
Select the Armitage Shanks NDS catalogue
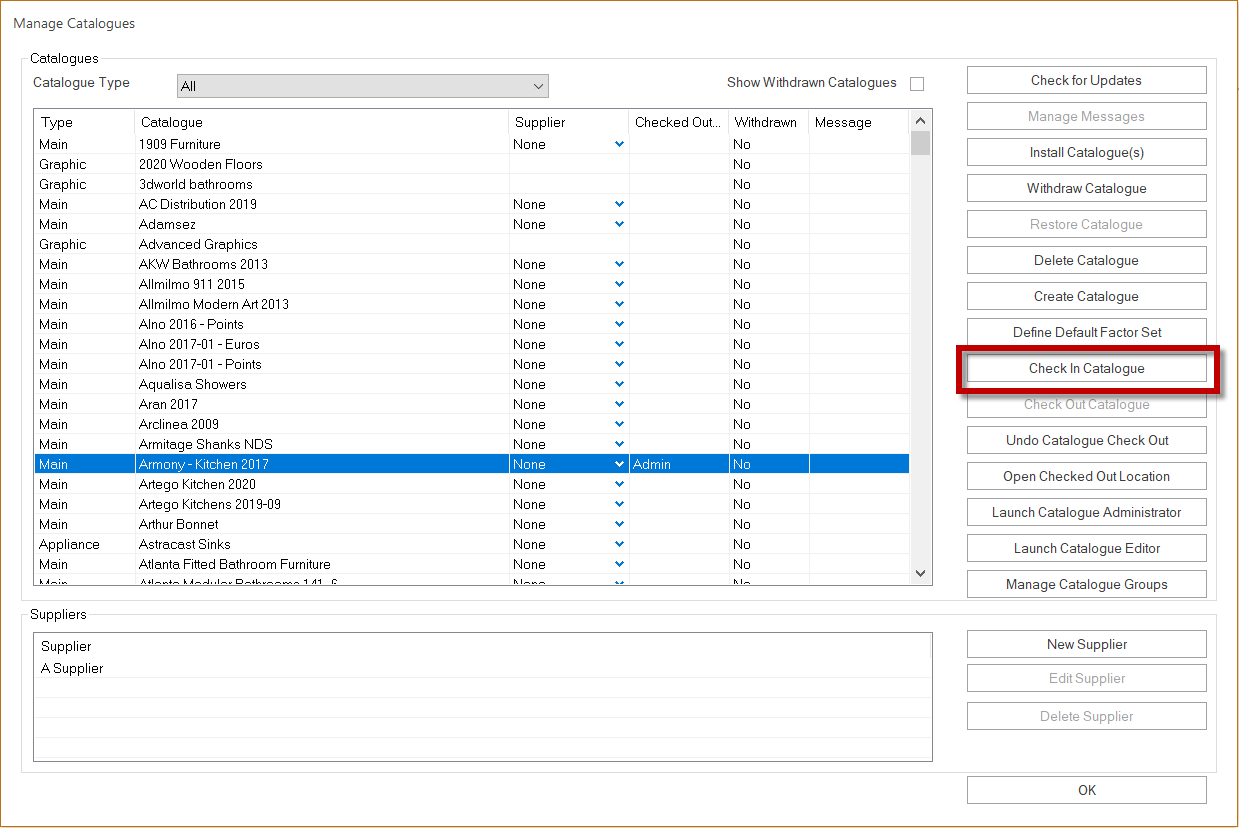click(472, 444)
